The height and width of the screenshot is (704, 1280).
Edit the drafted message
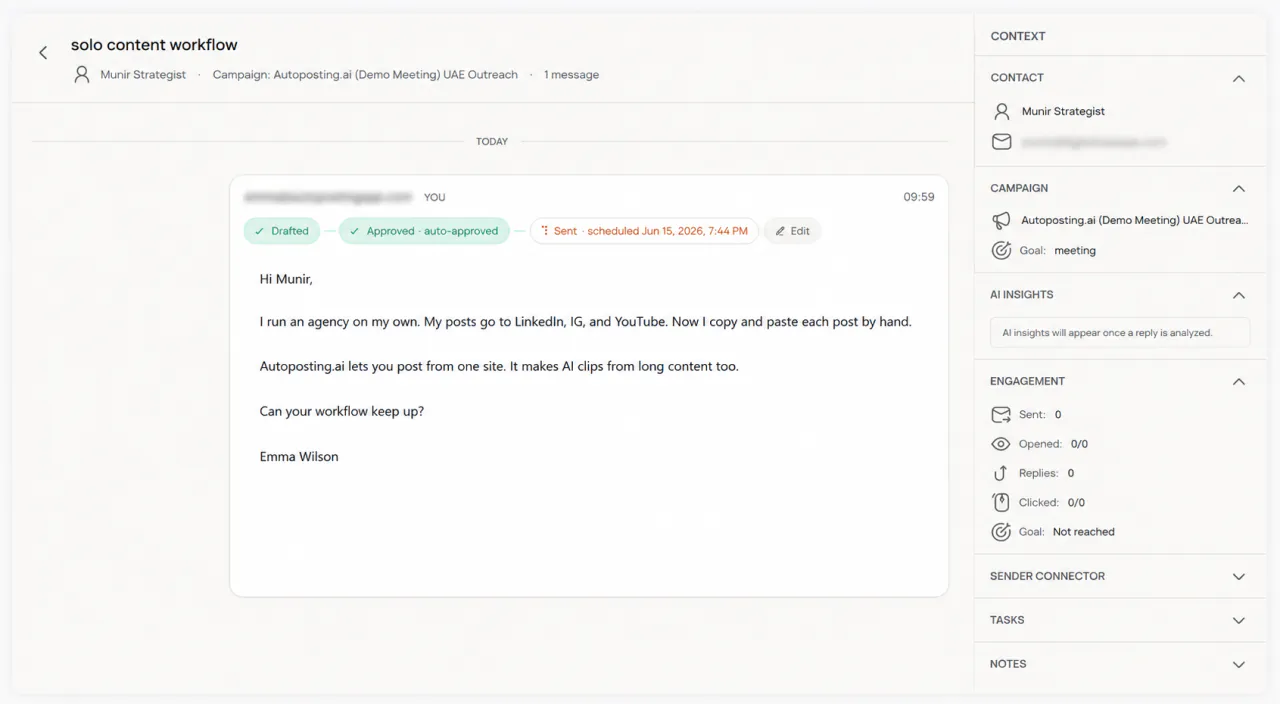coord(793,231)
